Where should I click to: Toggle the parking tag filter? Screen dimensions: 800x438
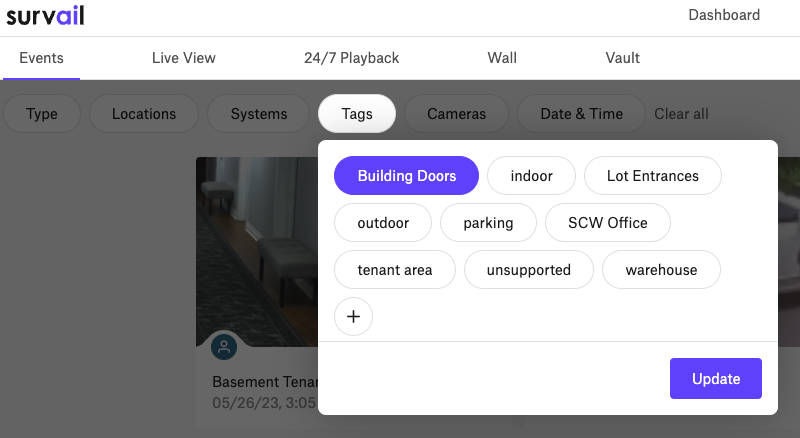488,223
